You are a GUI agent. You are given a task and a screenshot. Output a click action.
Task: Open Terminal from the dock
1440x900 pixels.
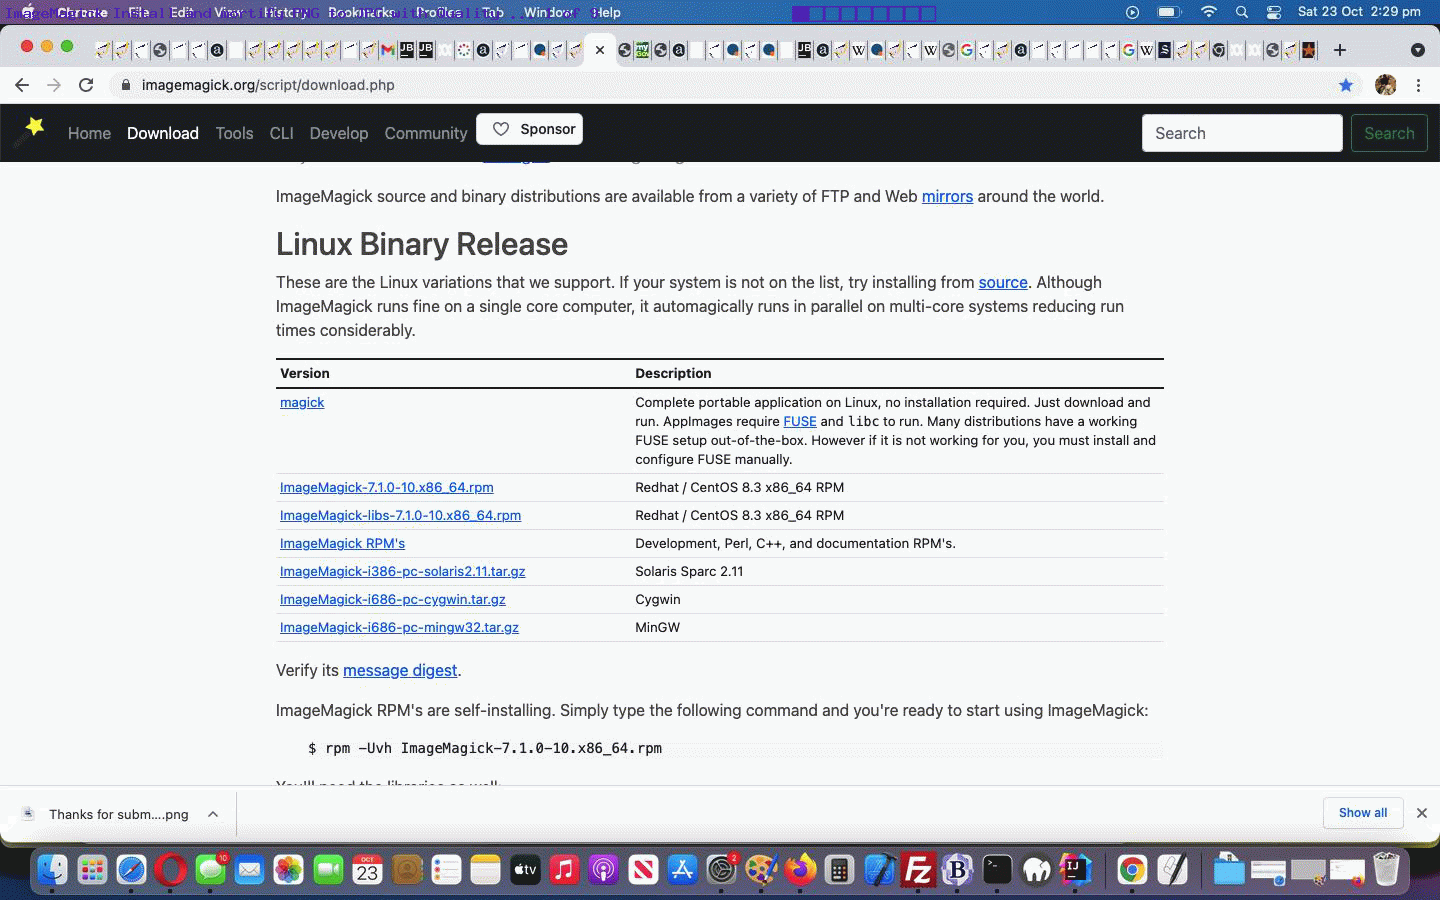(997, 870)
